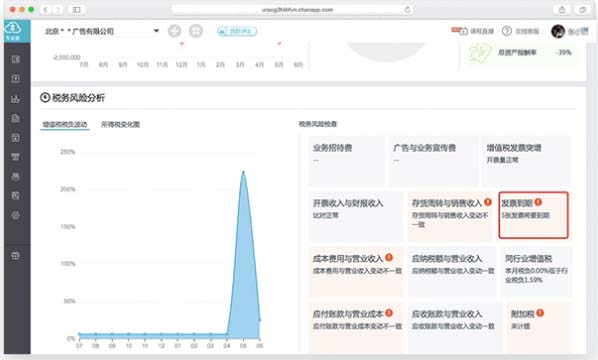Click the 5张发票将要到期 message

pos(526,215)
